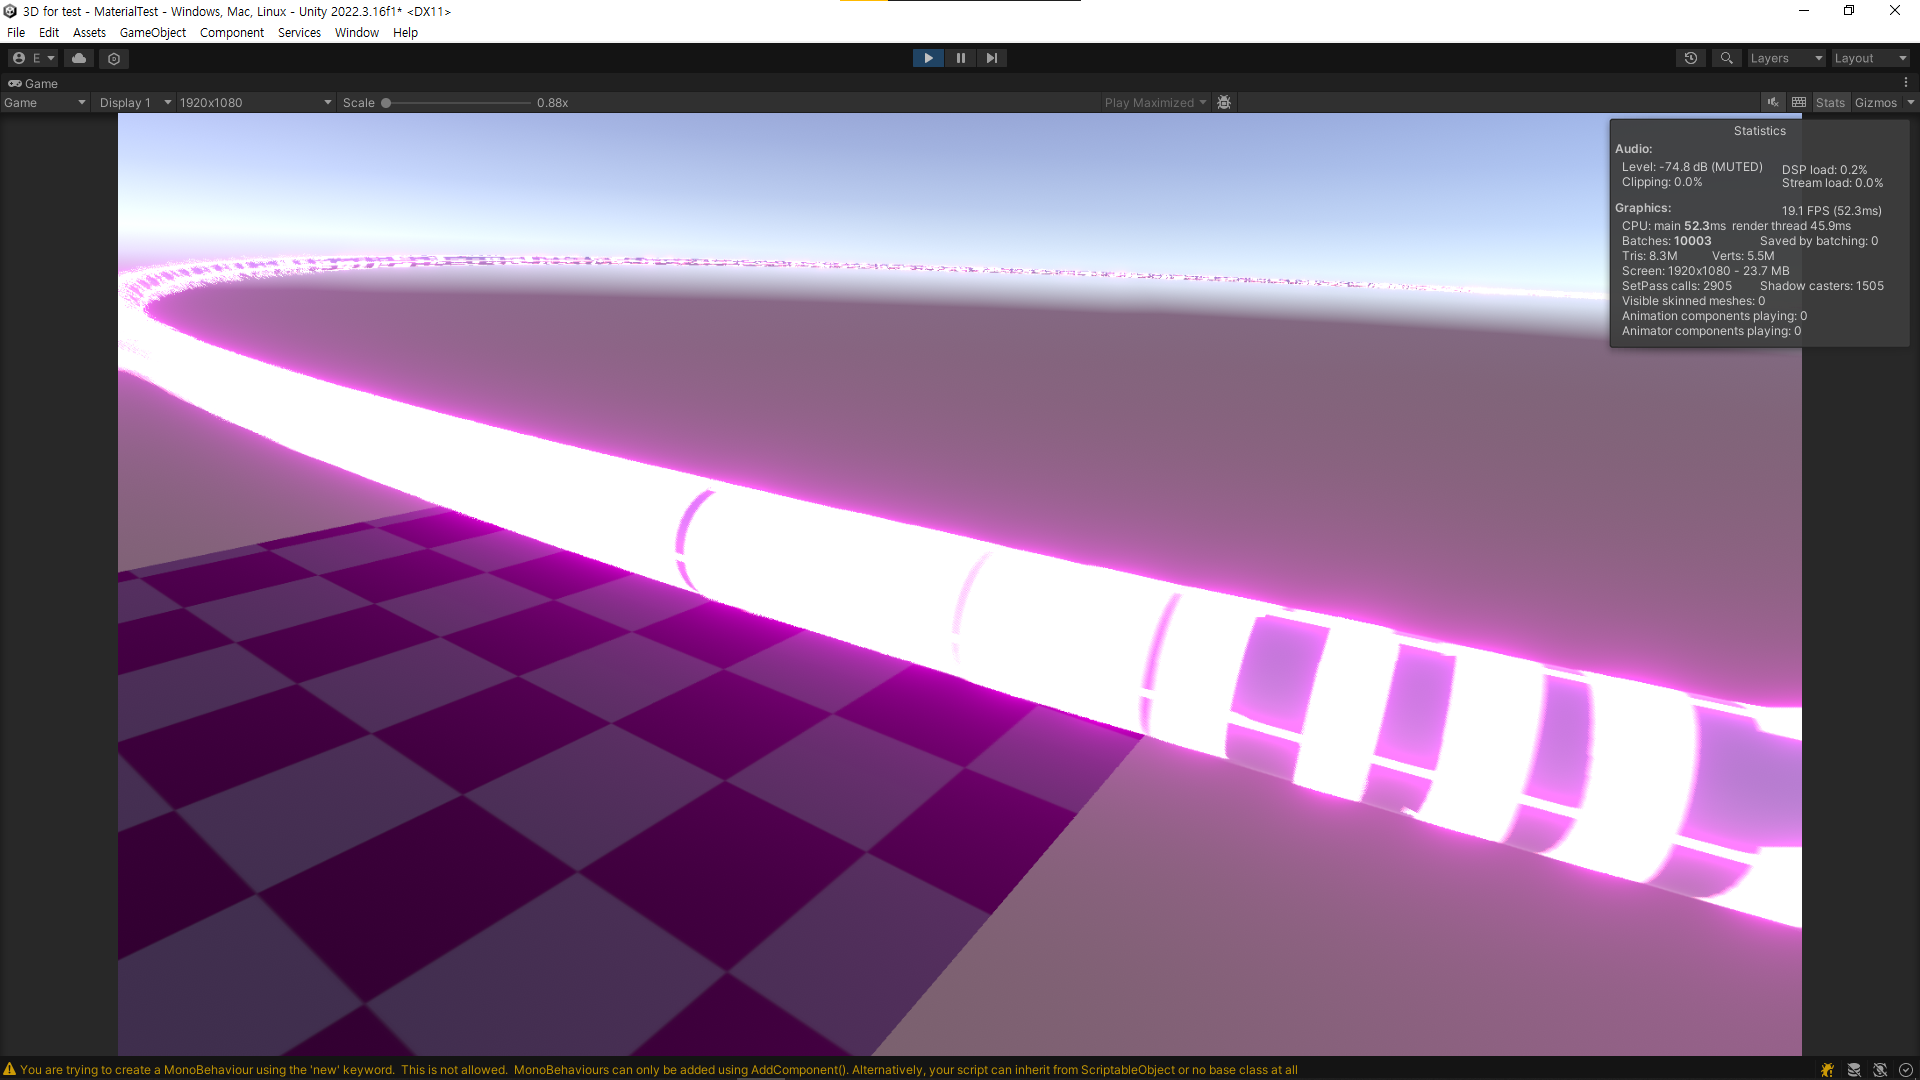1920x1080 pixels.
Task: Open the Layers dropdown
Action: click(x=1786, y=58)
